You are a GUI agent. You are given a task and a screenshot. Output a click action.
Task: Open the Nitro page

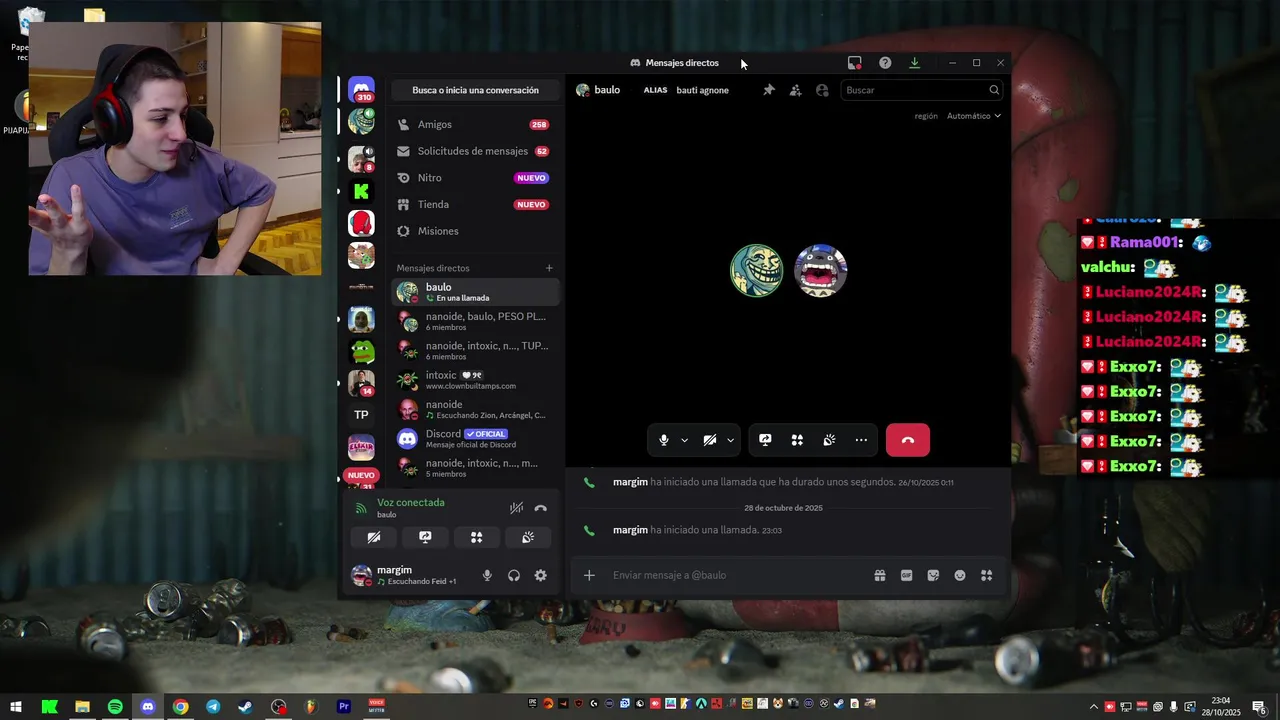(475, 178)
